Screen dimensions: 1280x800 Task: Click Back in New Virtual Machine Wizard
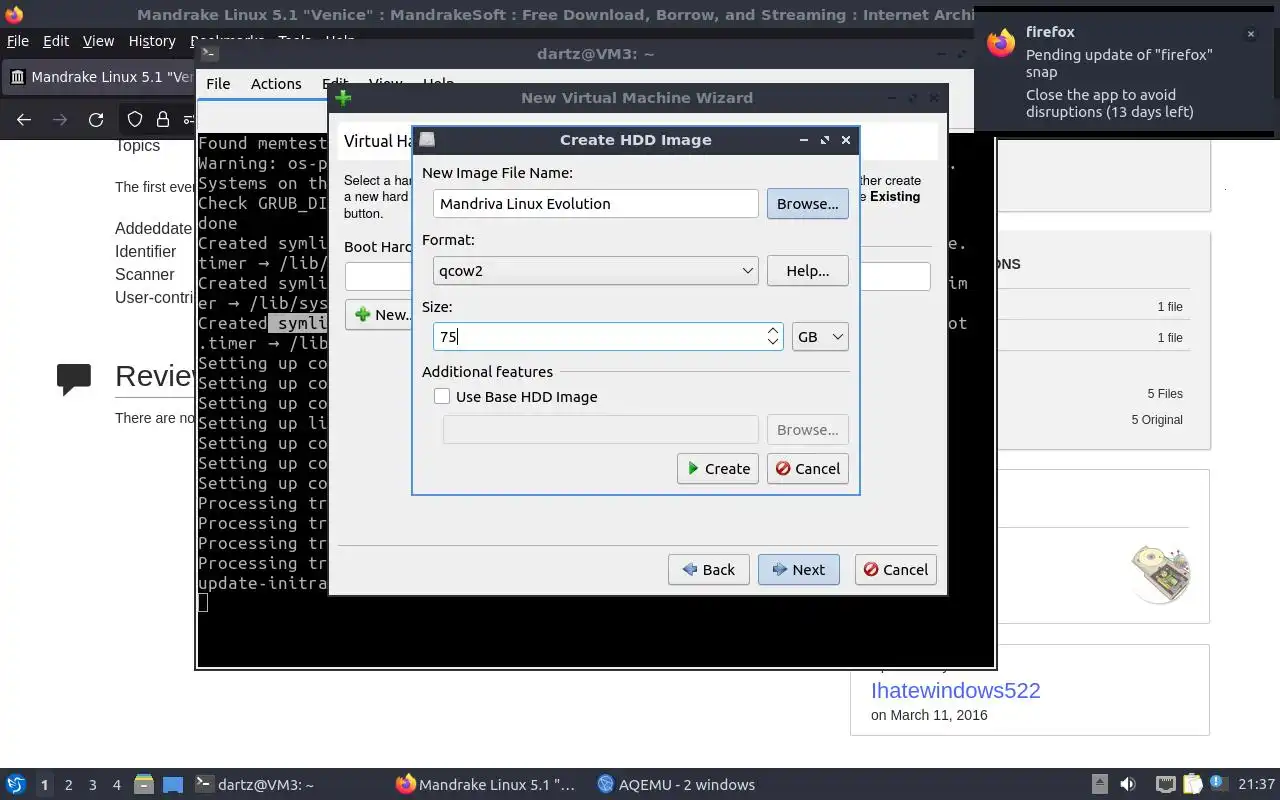click(x=708, y=570)
